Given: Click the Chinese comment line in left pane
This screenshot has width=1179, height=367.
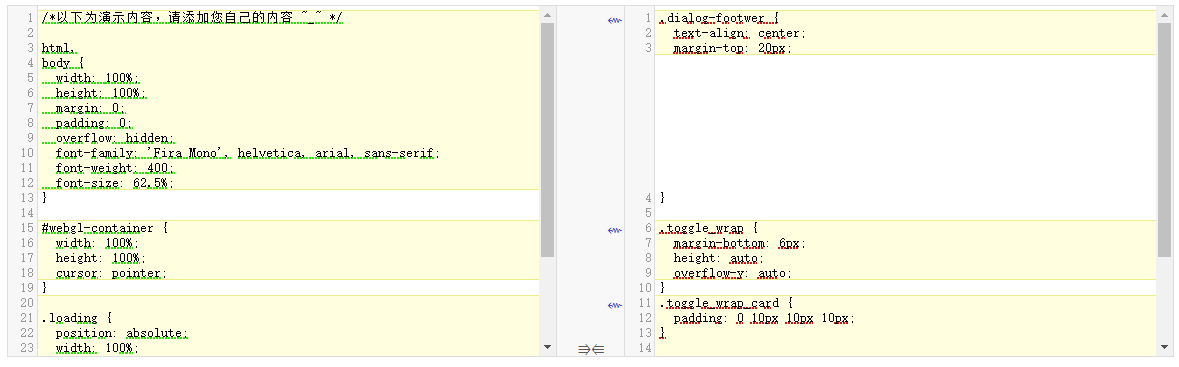Looking at the screenshot, I should tap(192, 17).
